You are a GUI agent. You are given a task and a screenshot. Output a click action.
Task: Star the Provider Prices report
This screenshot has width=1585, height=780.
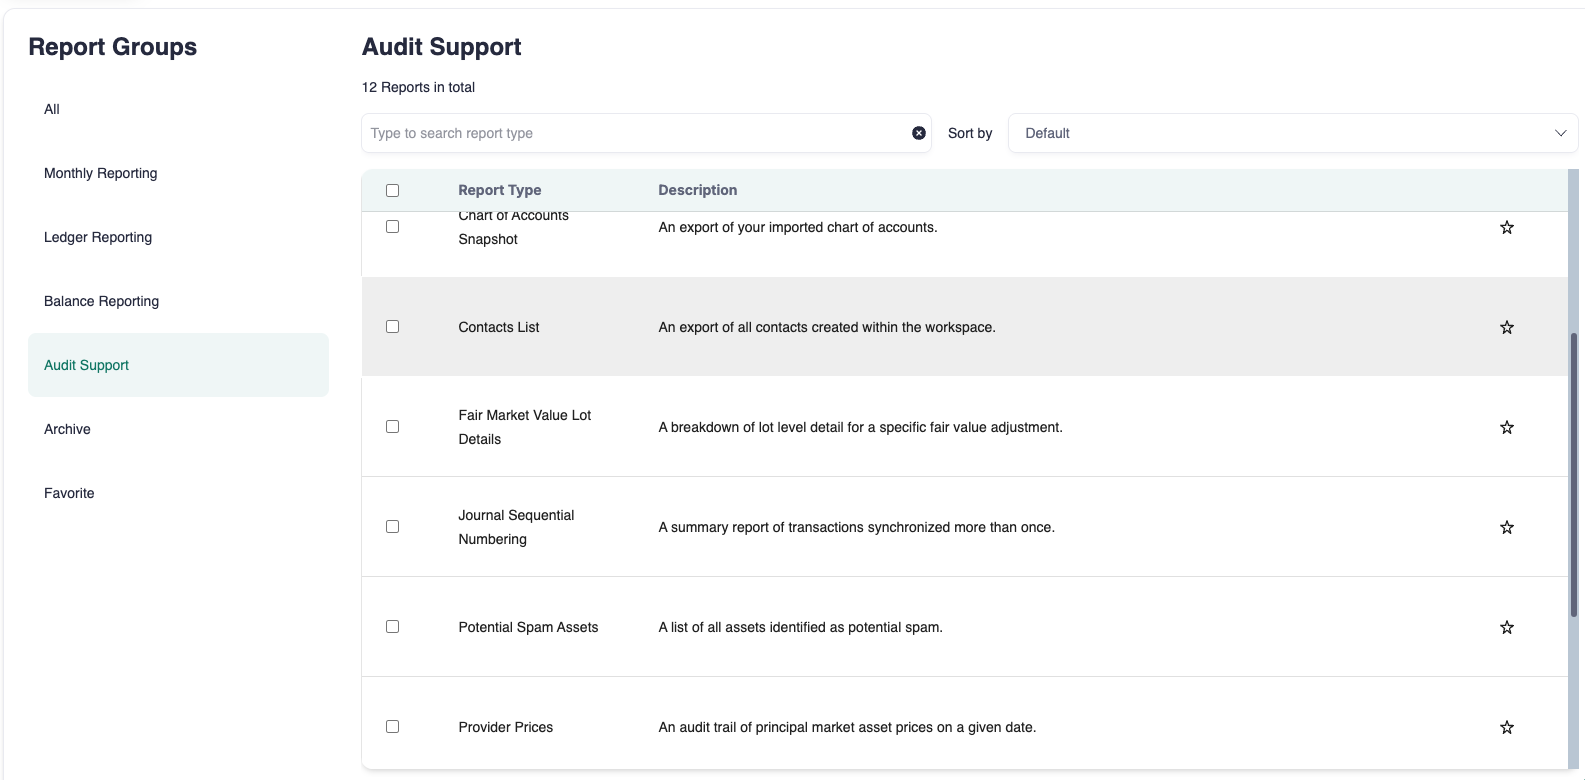(1506, 727)
